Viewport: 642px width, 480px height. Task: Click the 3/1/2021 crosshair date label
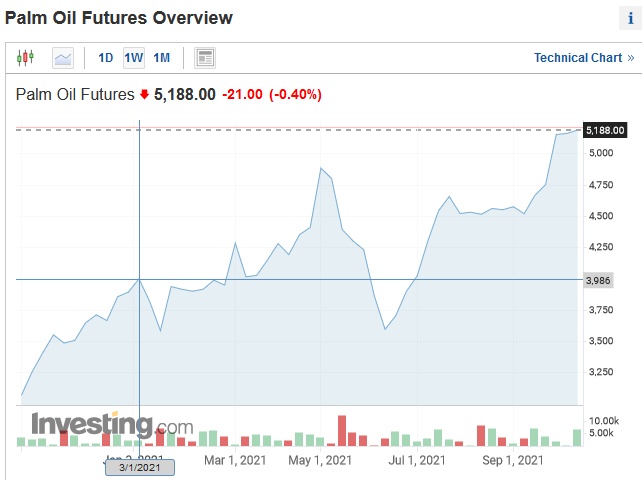(139, 467)
